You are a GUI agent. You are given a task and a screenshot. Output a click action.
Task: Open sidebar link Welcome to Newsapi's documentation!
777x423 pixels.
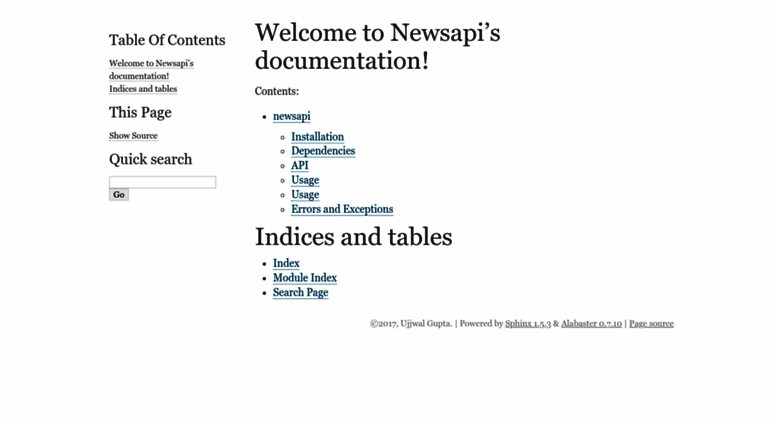(151, 70)
